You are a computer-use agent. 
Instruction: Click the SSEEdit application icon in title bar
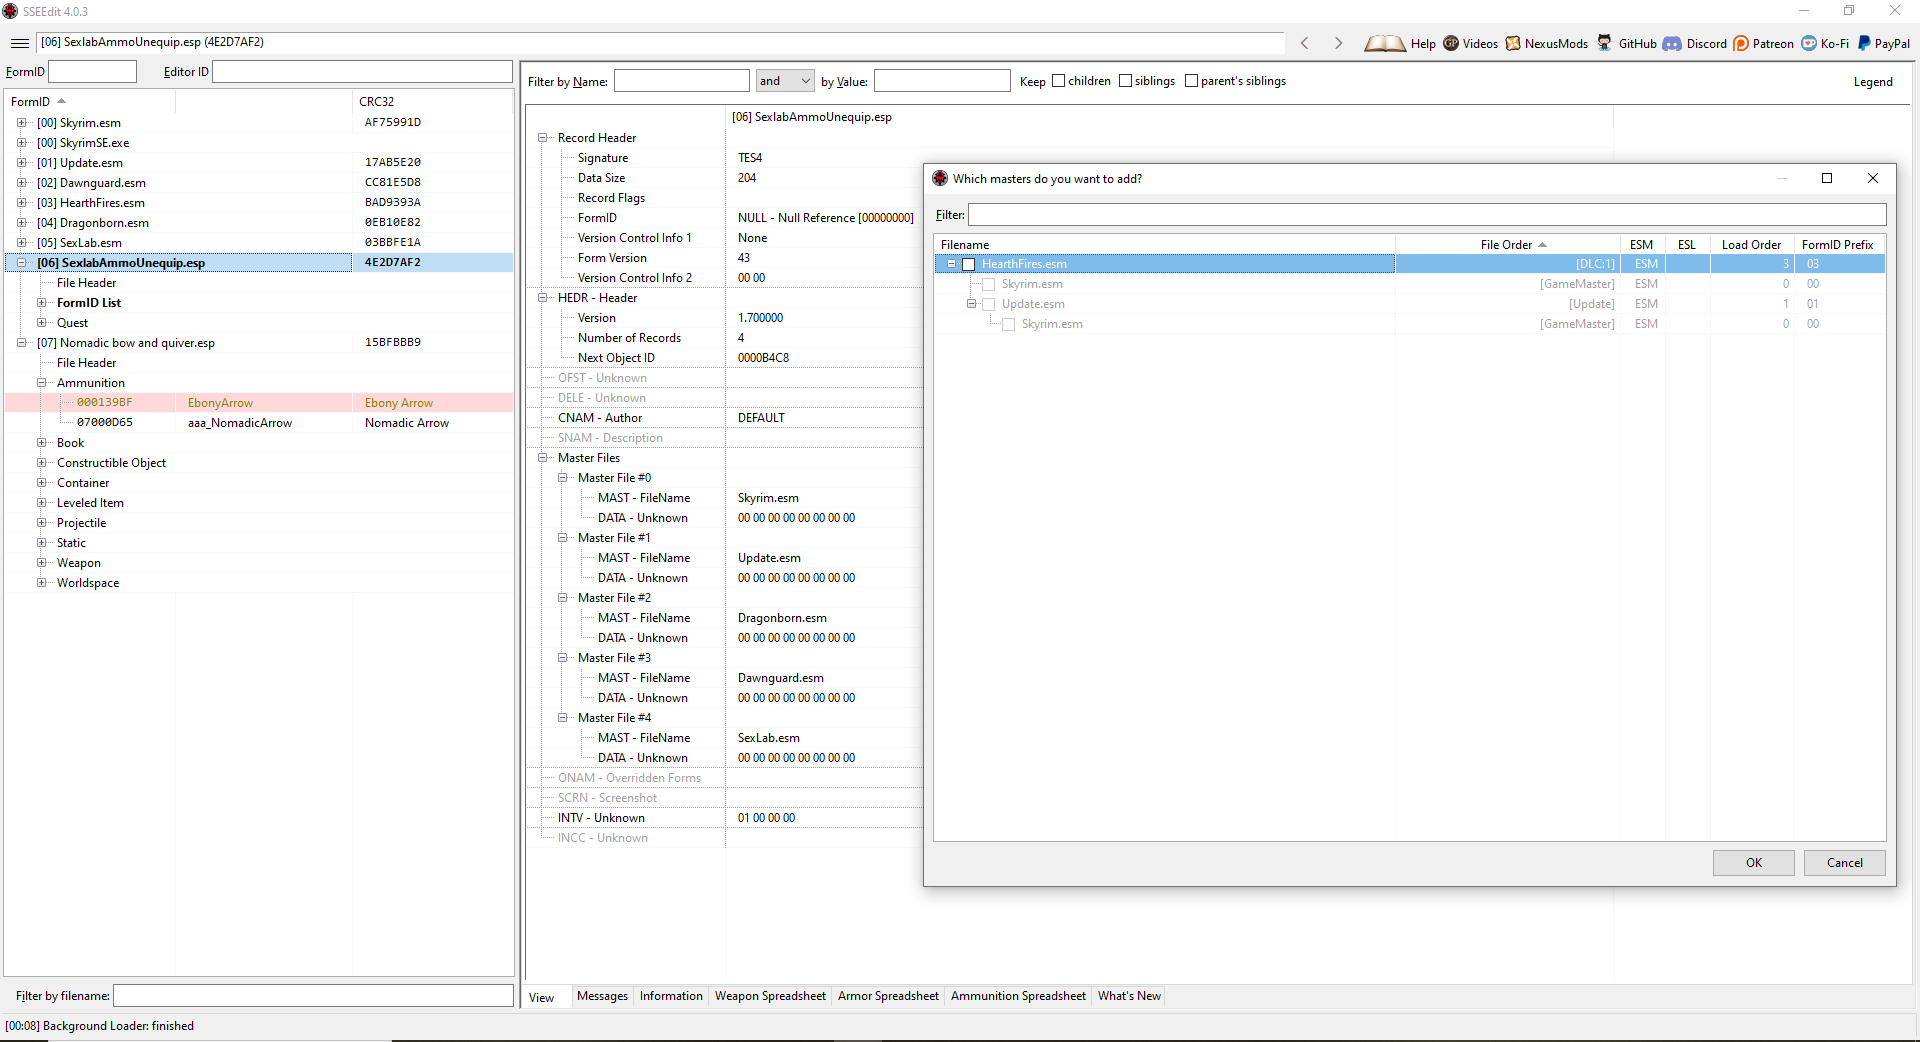11,11
